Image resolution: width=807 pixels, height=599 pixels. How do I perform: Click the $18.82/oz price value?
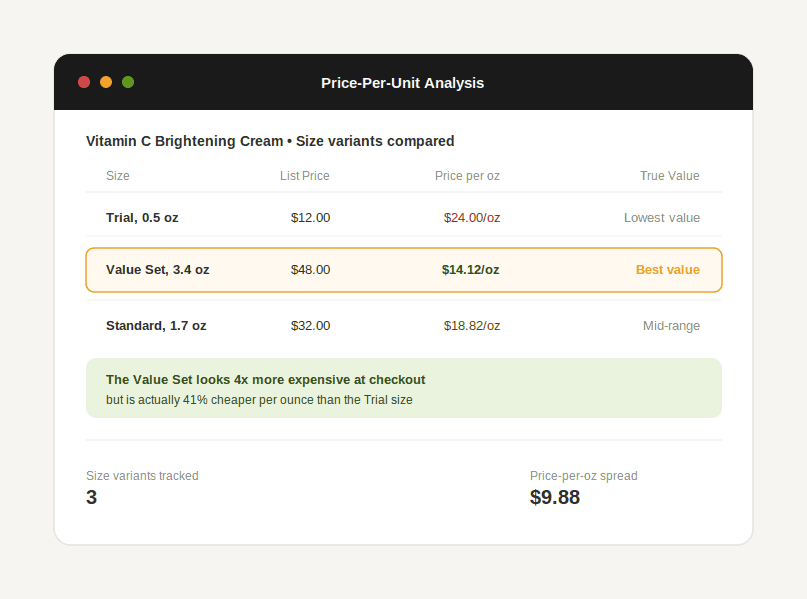tap(472, 326)
